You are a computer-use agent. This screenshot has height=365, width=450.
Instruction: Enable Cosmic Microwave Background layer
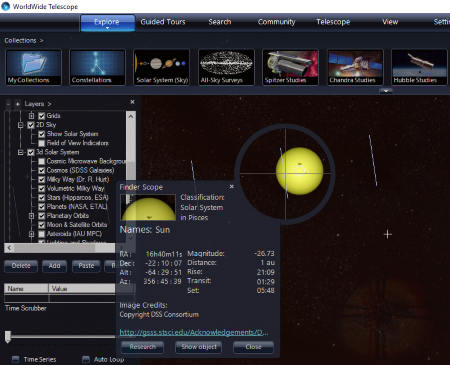point(42,161)
